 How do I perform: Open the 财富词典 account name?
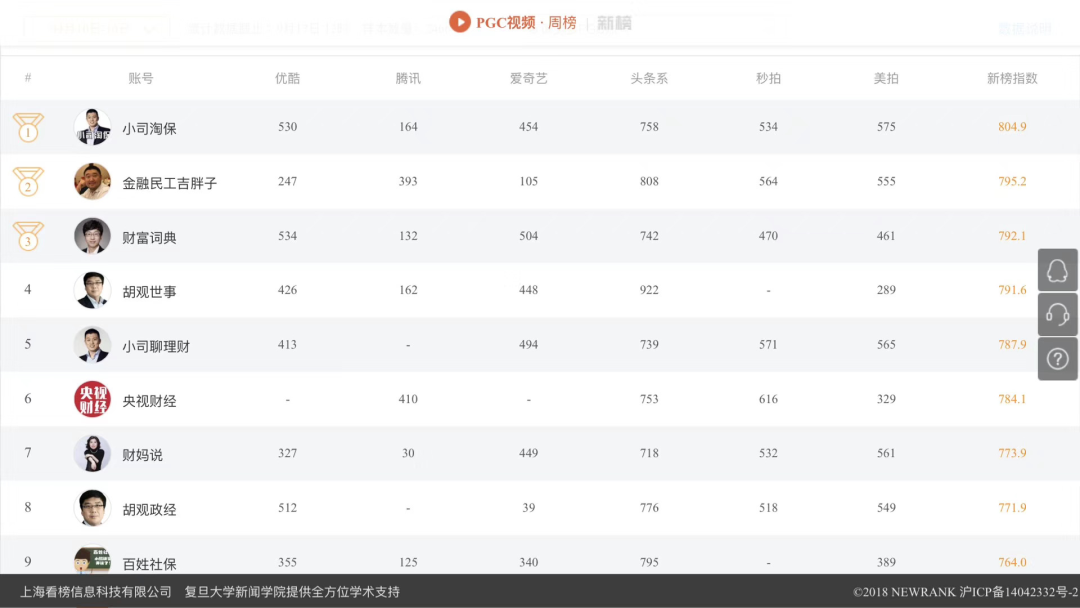[149, 238]
